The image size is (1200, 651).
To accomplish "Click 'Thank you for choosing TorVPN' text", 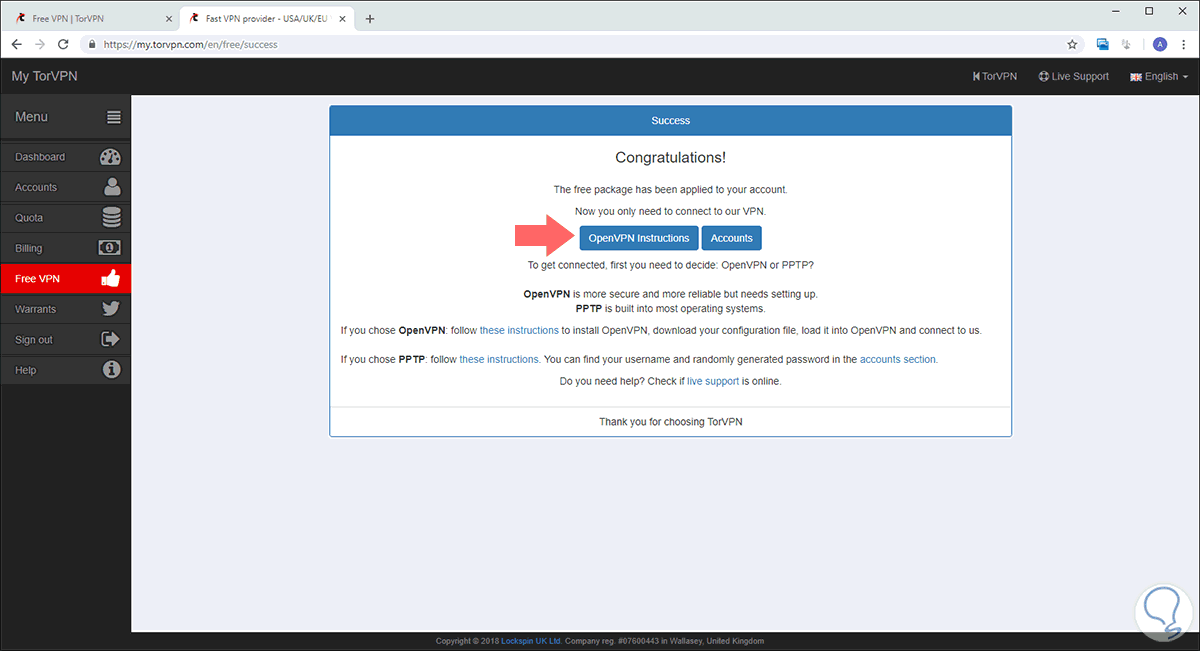I will [x=671, y=422].
